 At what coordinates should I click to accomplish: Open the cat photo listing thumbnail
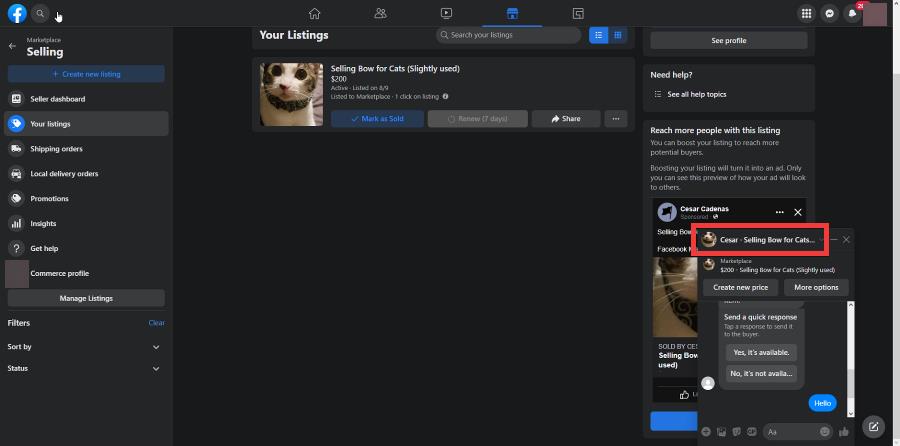(x=291, y=94)
